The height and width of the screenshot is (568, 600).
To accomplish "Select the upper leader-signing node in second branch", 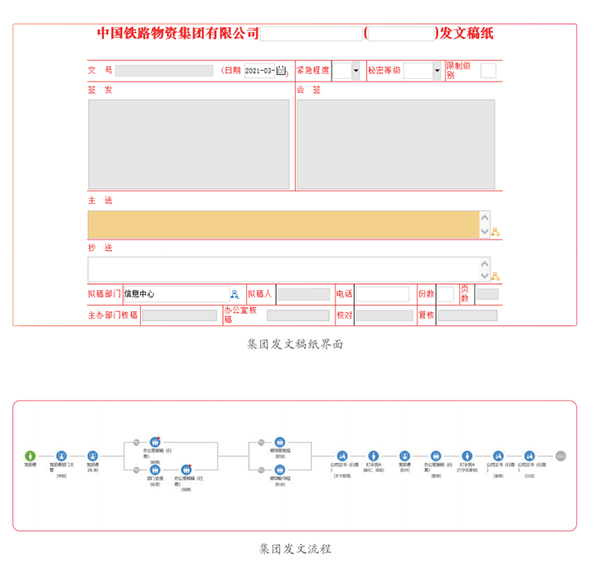I will tap(280, 442).
